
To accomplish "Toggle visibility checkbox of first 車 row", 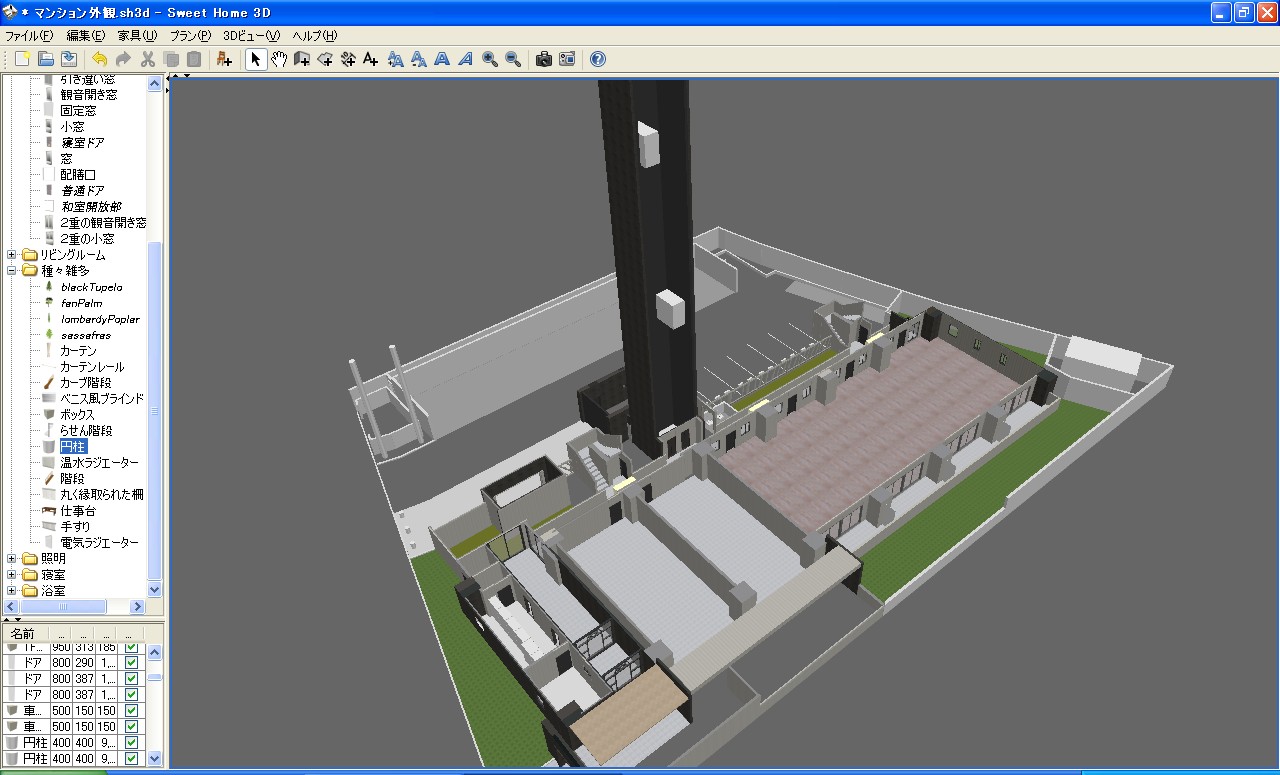I will click(x=131, y=710).
